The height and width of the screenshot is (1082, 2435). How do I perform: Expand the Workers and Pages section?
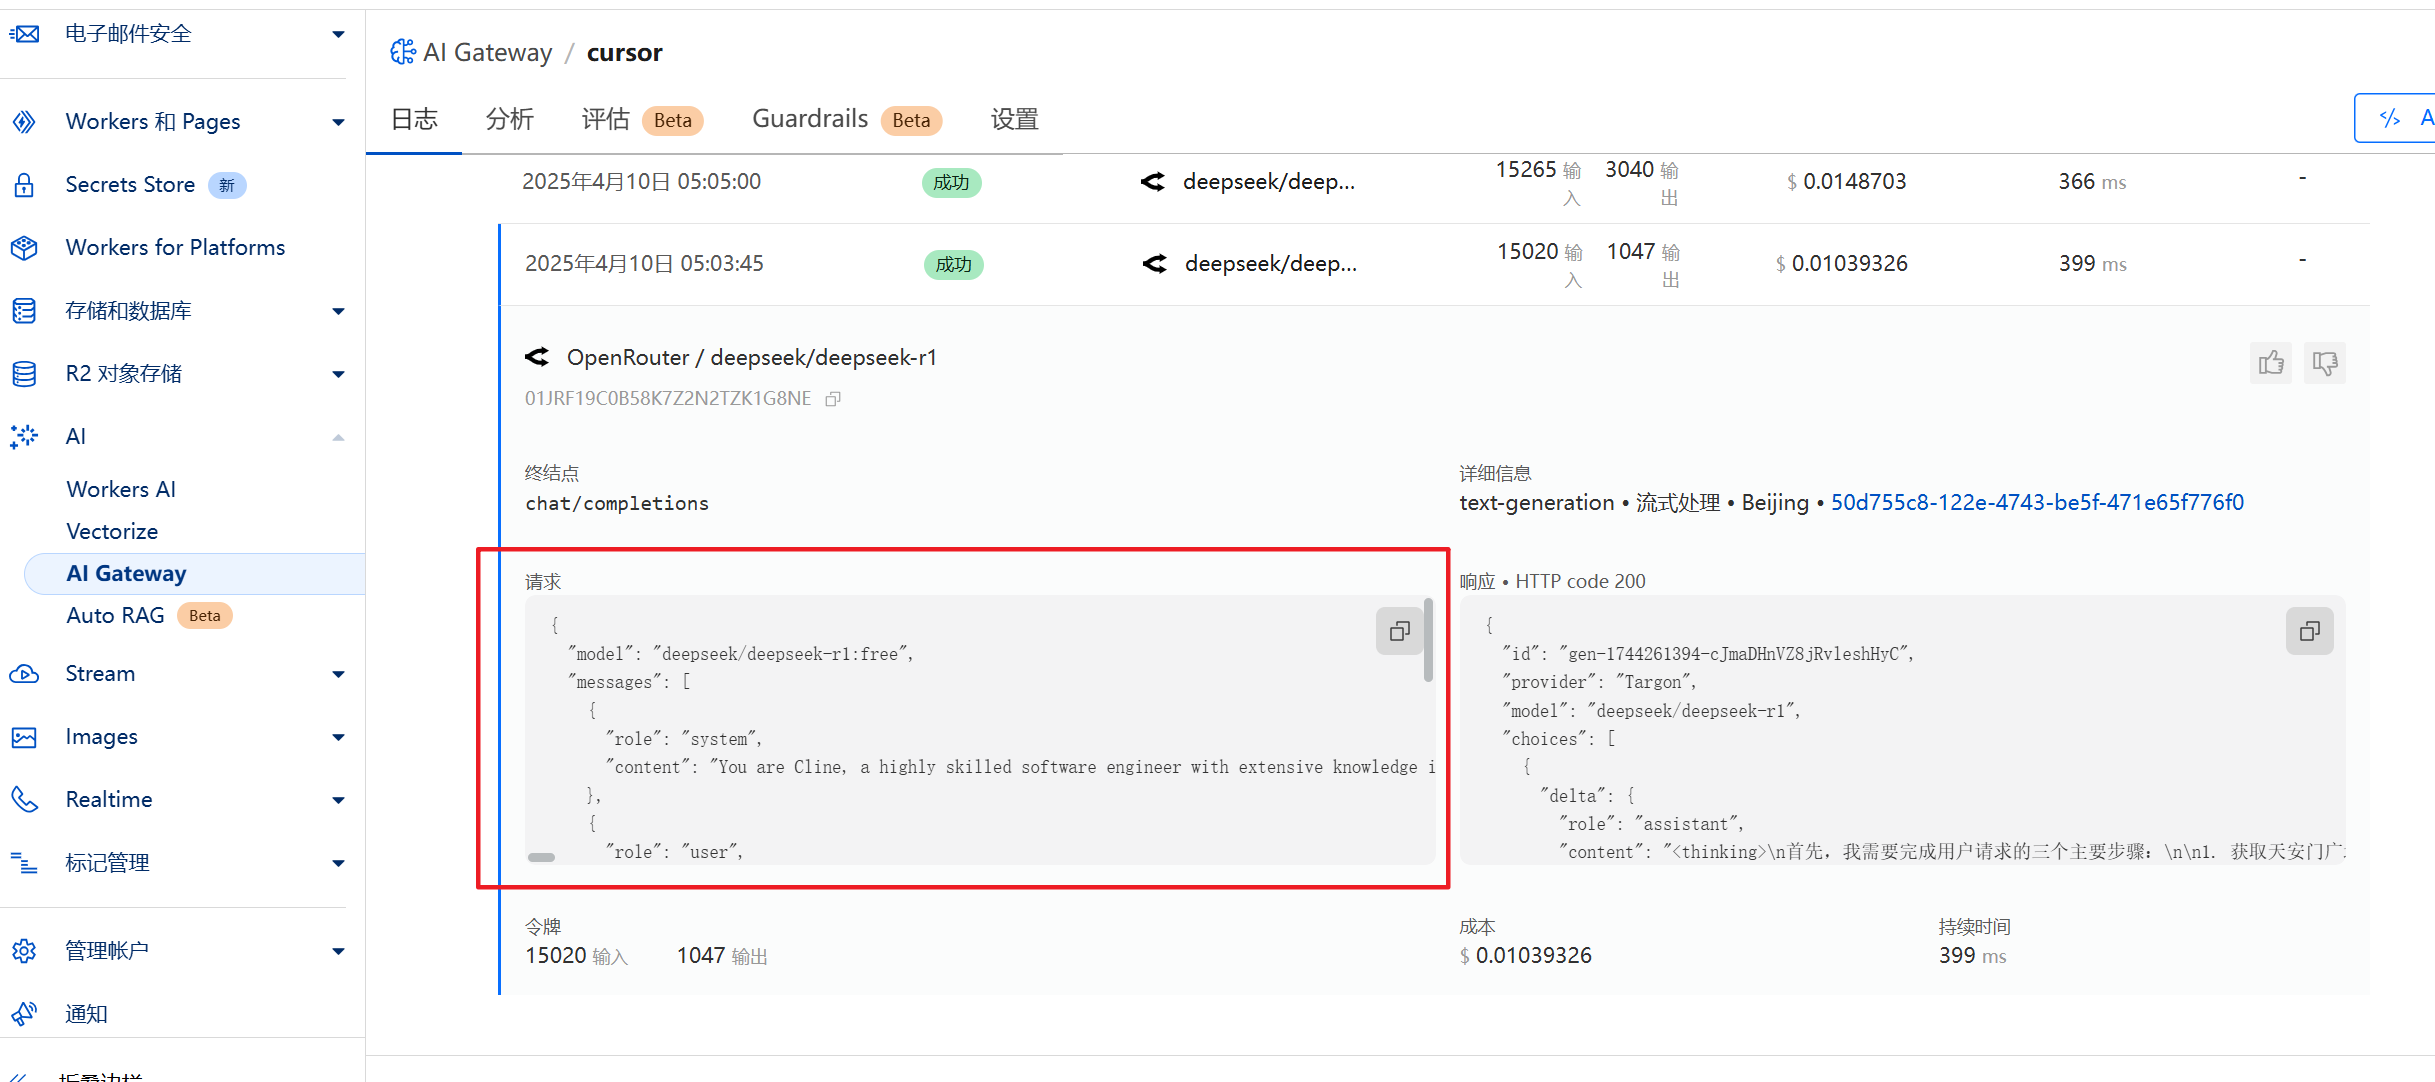click(x=338, y=122)
